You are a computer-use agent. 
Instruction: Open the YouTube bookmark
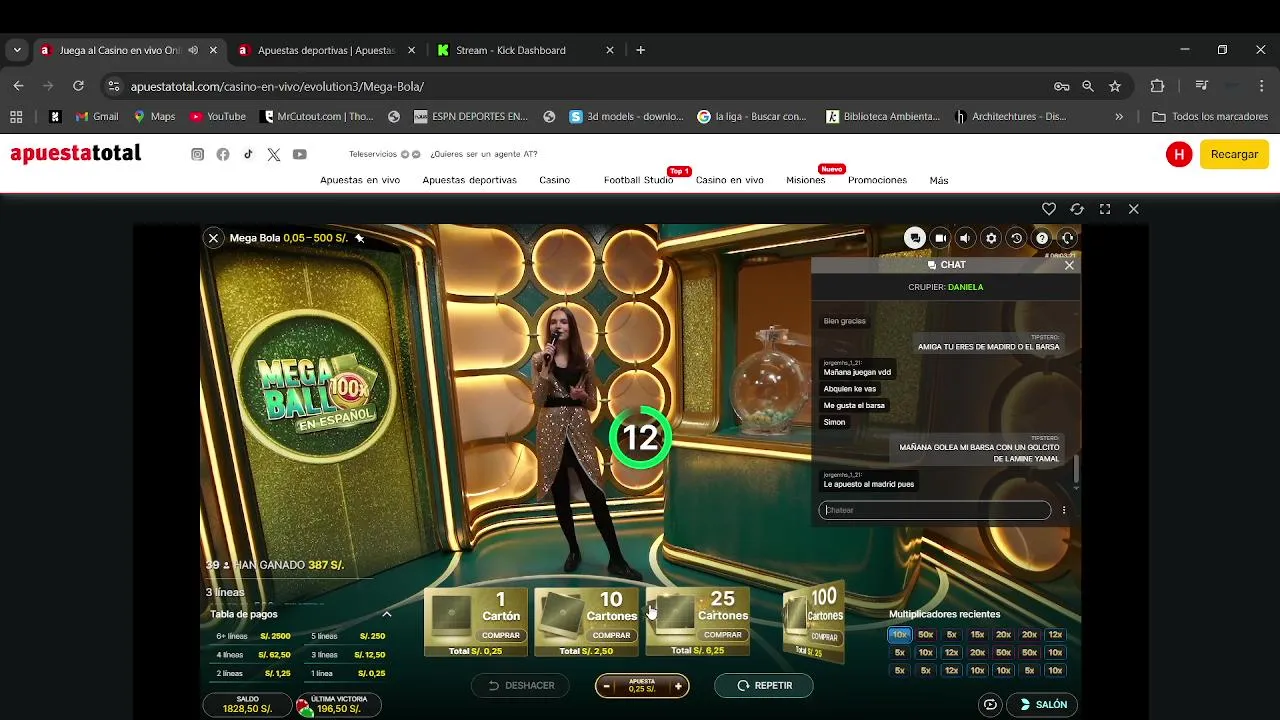[x=218, y=116]
